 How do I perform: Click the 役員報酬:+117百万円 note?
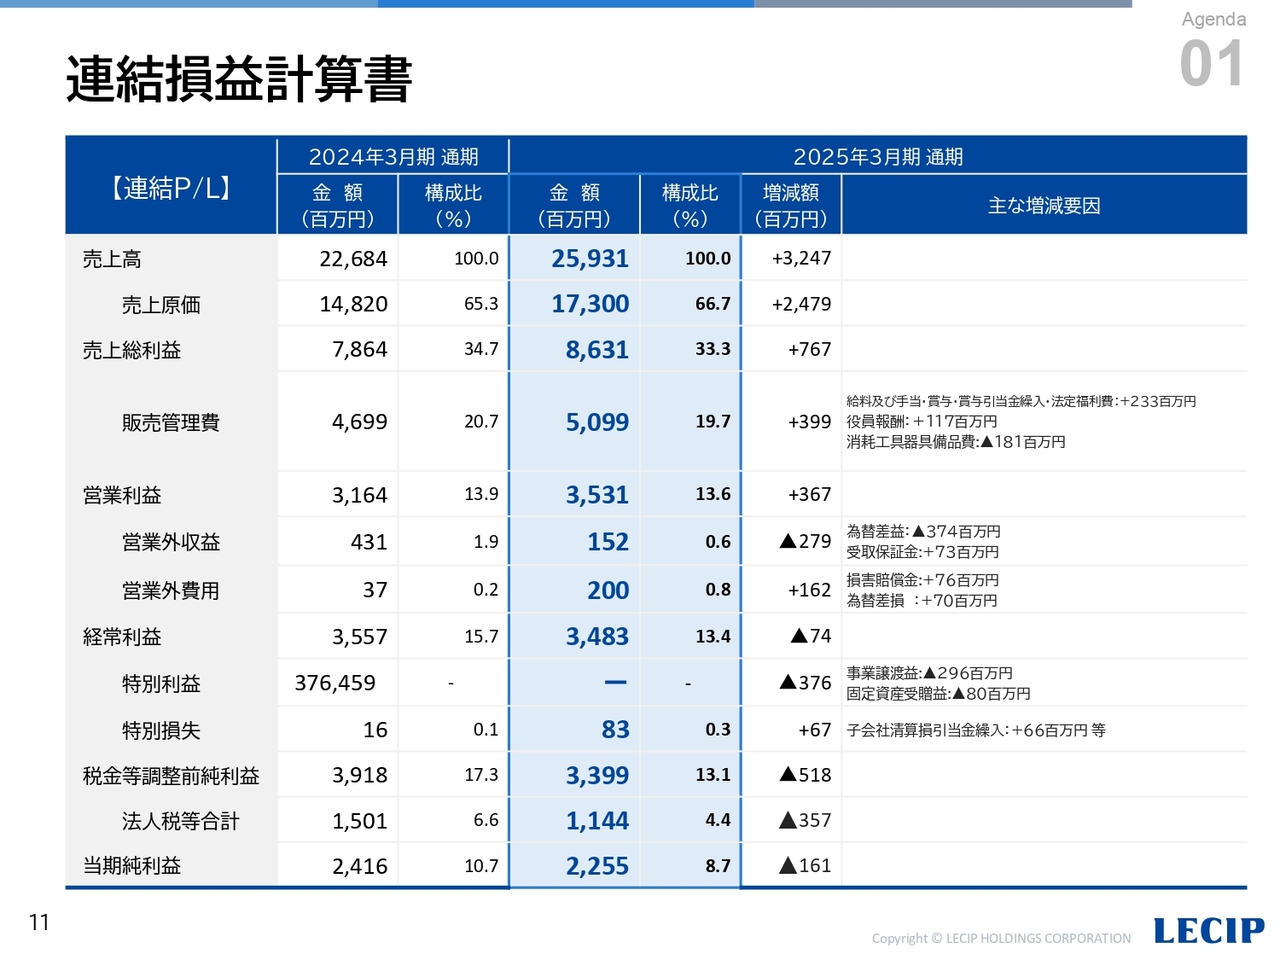click(922, 422)
